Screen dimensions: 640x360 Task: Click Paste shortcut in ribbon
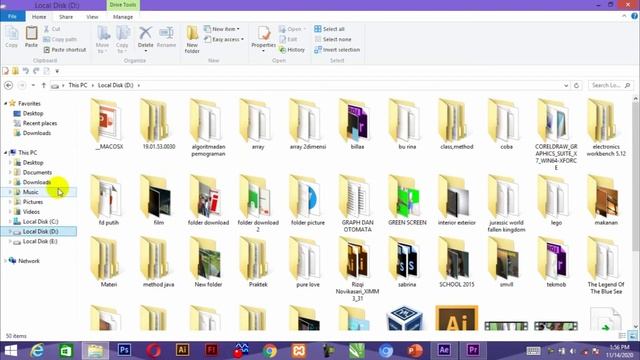coord(65,50)
